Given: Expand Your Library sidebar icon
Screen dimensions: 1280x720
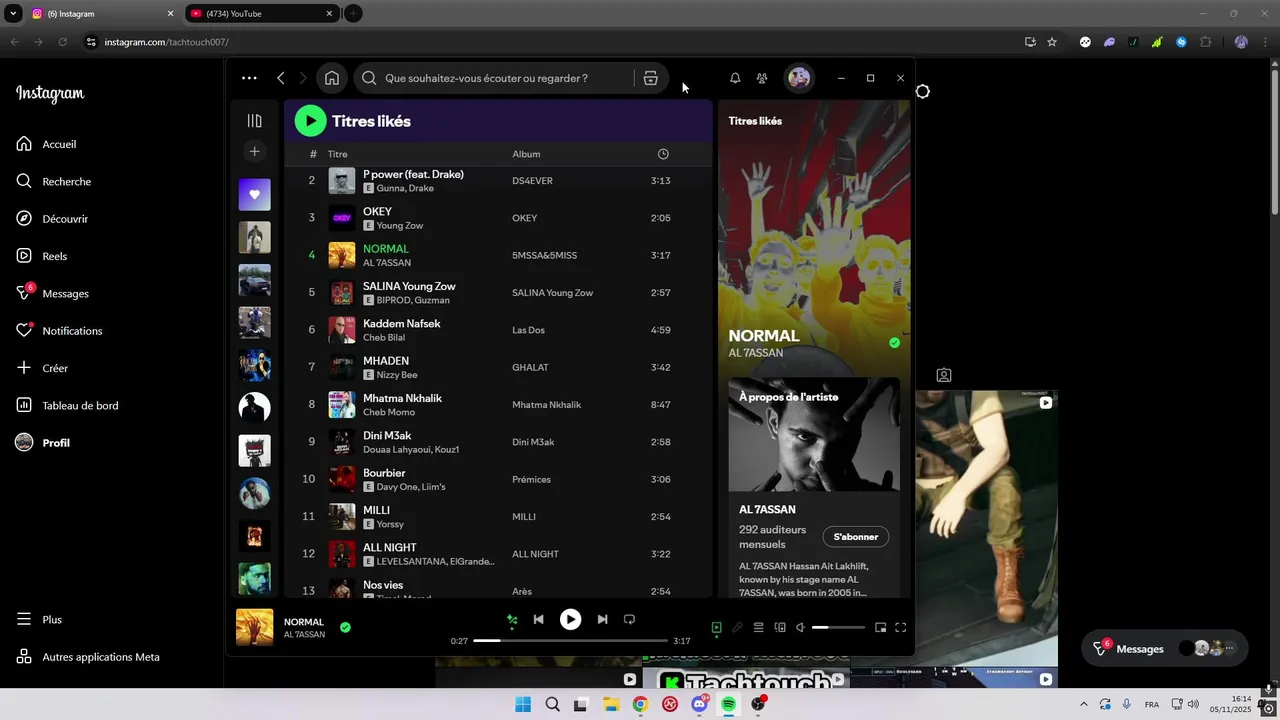Looking at the screenshot, I should click(x=254, y=121).
